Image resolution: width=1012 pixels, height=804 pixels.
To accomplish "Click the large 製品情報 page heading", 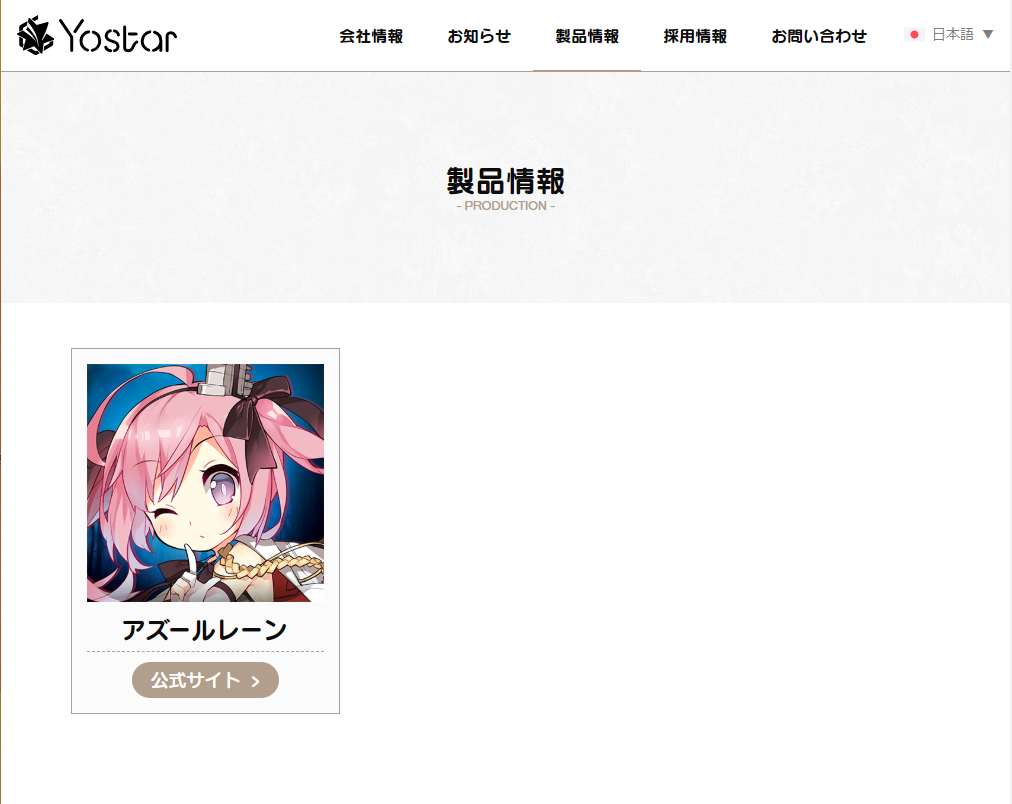I will (505, 181).
